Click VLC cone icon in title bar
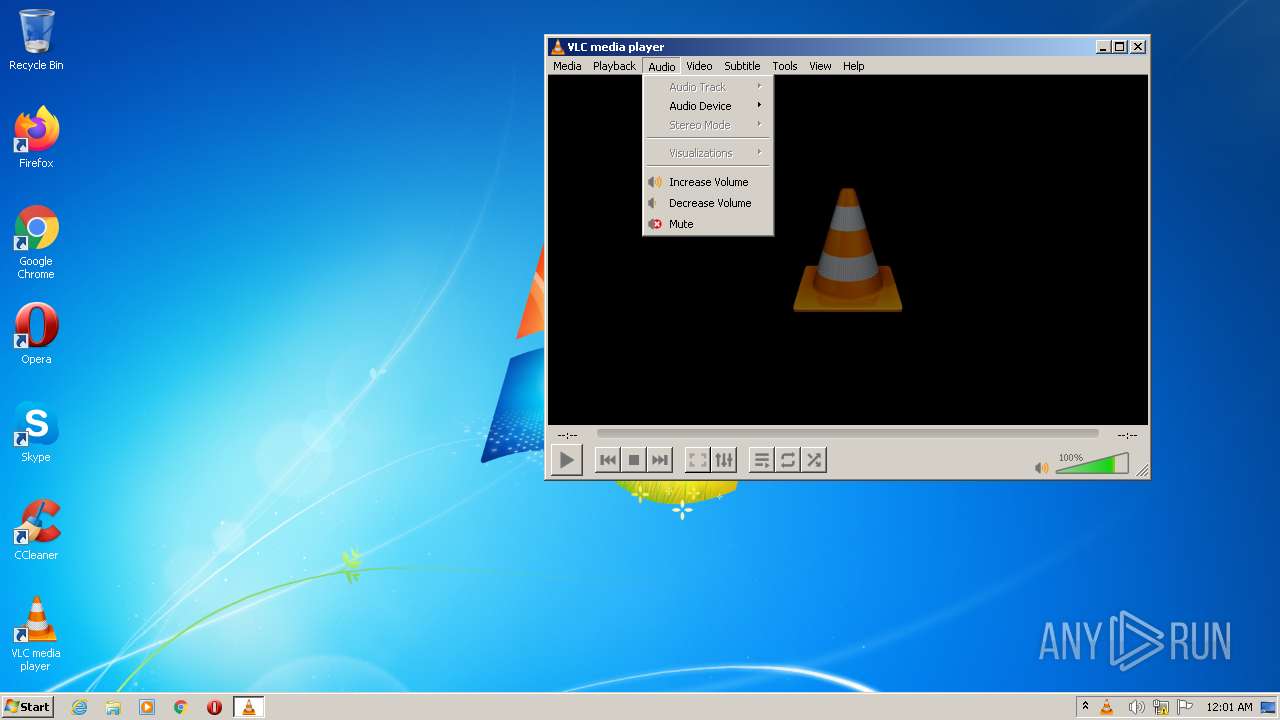Screen dimensions: 1280x720 coord(557,47)
